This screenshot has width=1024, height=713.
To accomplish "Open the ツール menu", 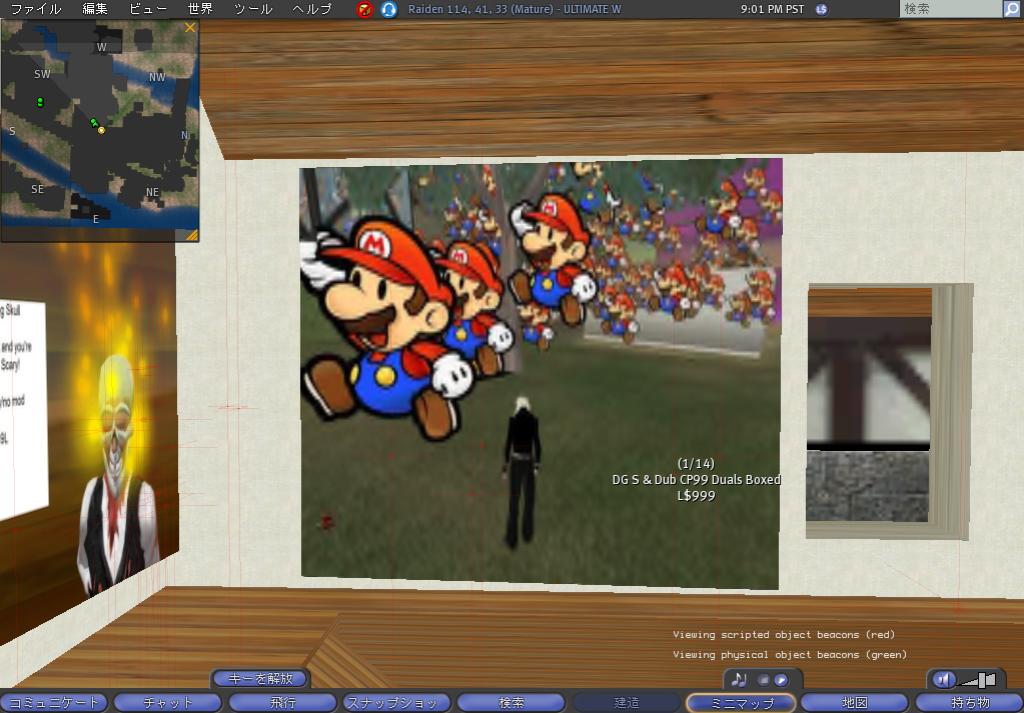I will tap(253, 9).
